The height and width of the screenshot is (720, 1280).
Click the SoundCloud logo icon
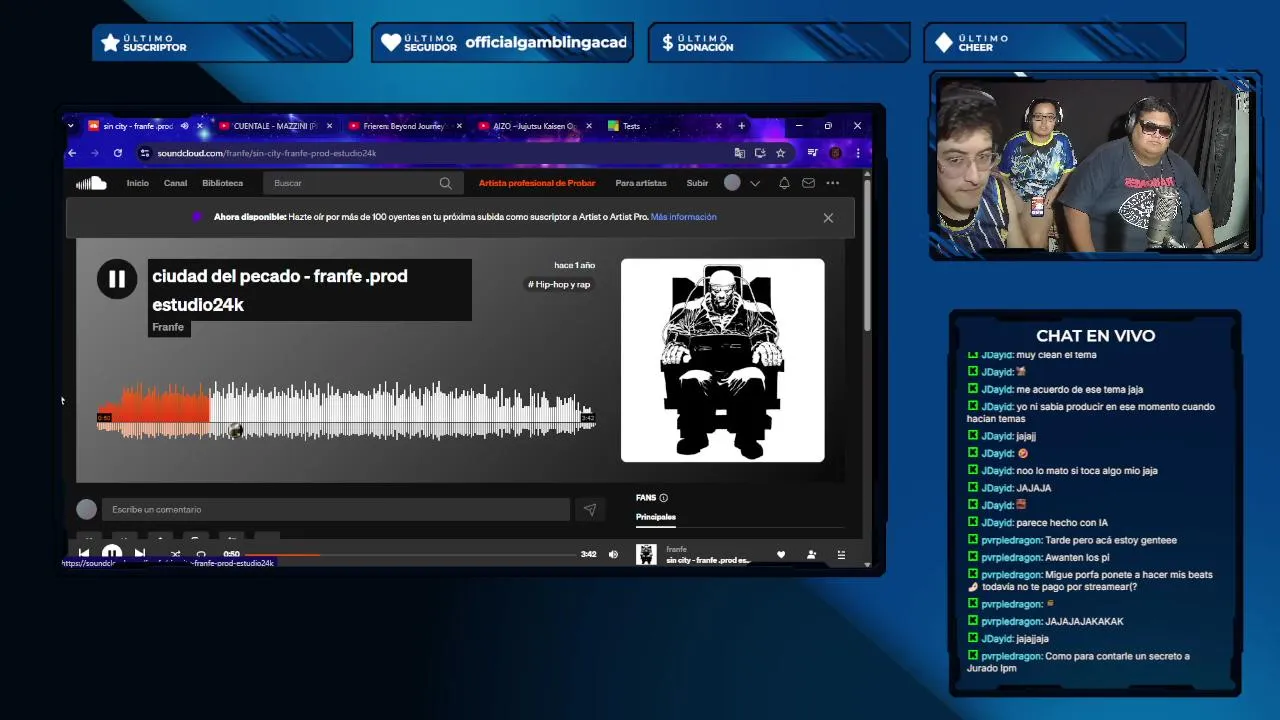click(x=91, y=183)
